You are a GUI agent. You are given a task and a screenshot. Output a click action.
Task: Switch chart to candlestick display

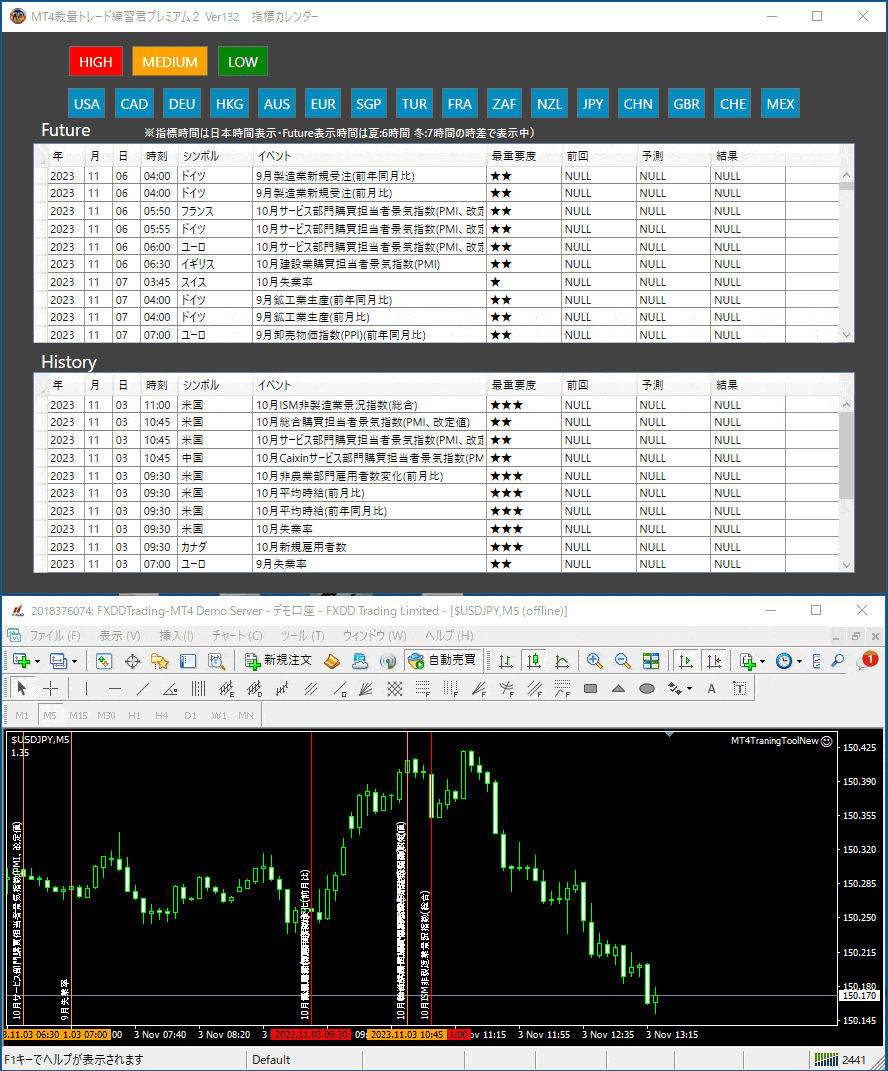click(x=534, y=661)
